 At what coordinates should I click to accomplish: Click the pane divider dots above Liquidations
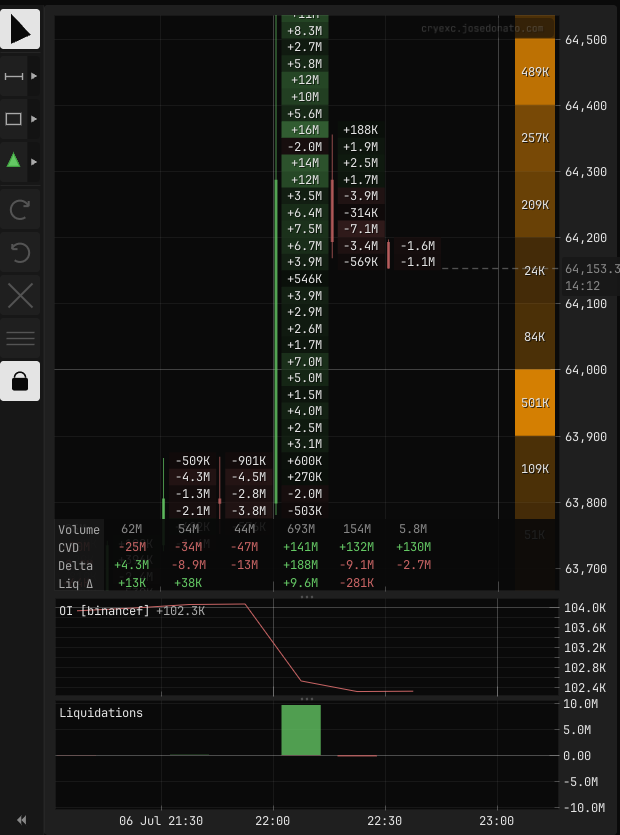coord(307,699)
